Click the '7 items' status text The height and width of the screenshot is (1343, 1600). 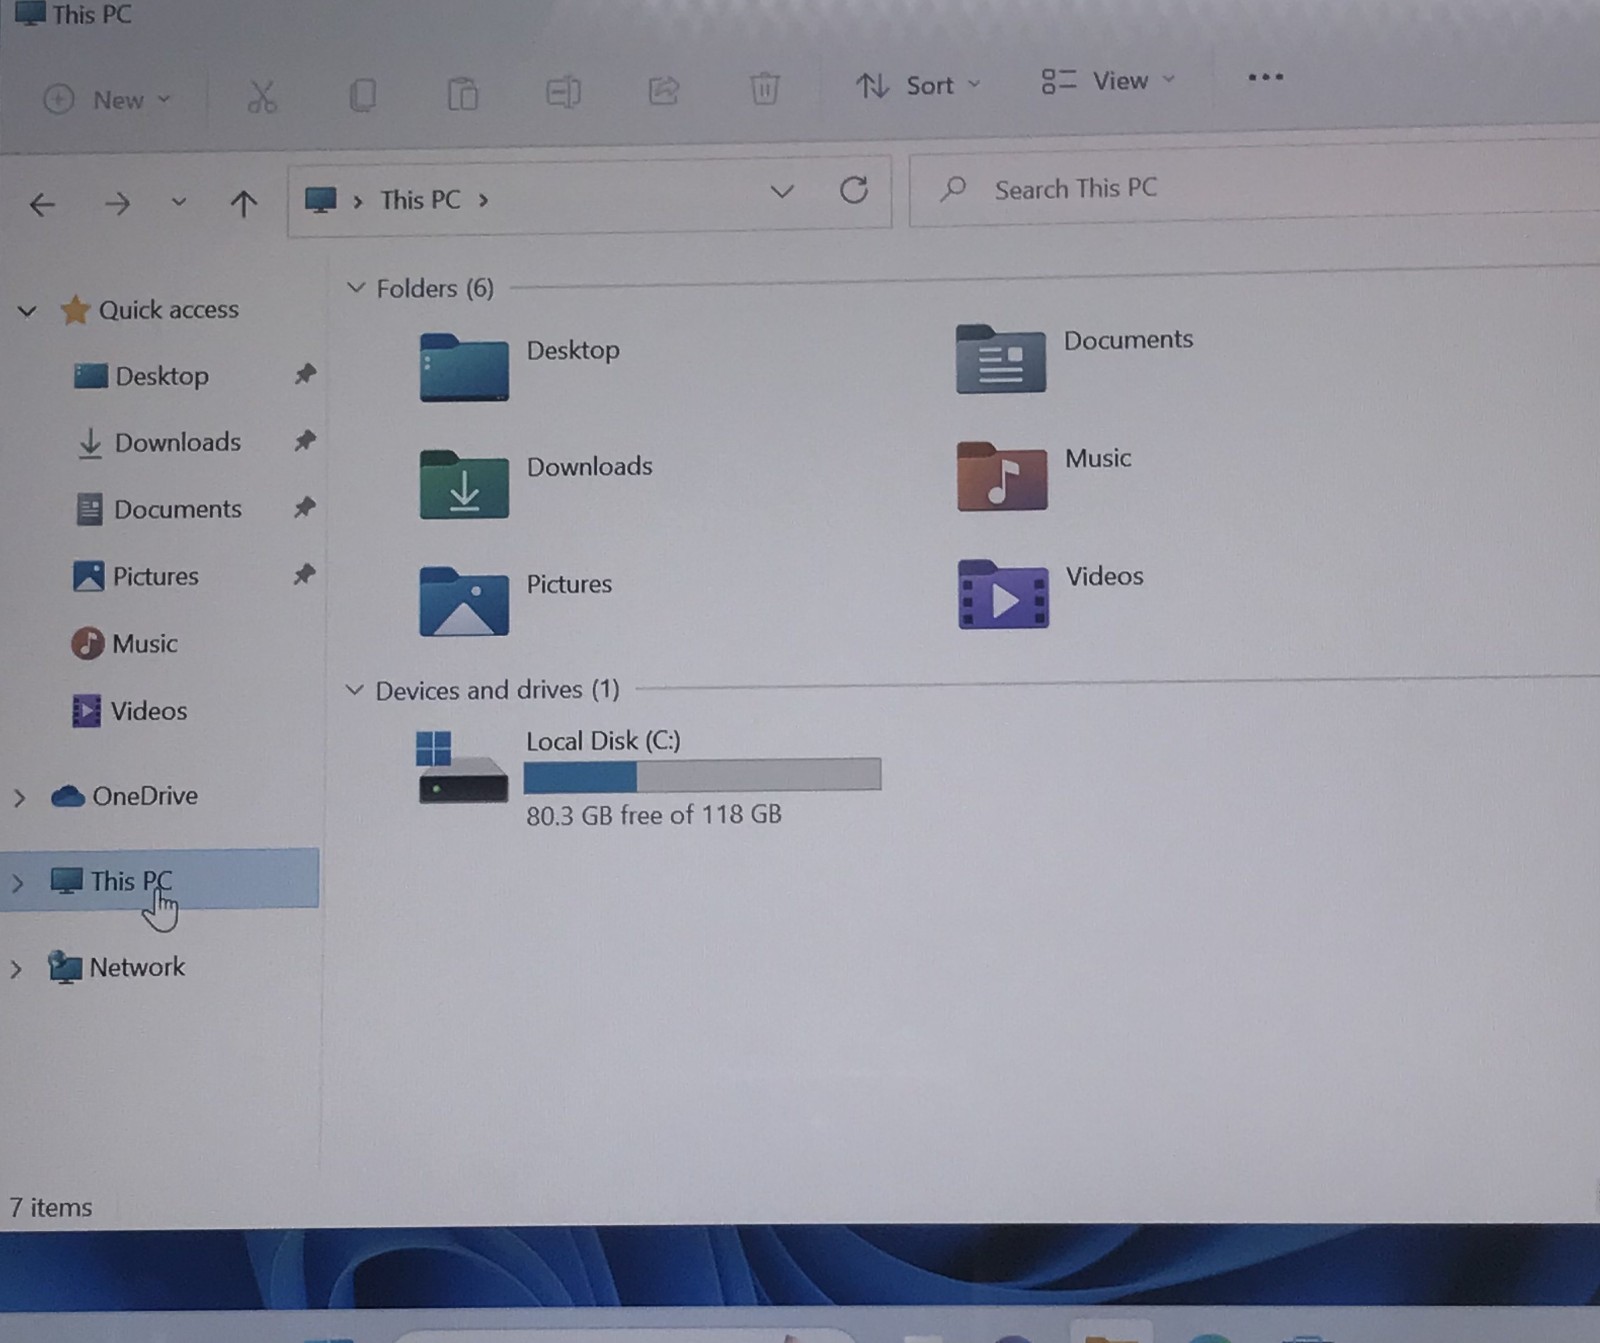click(50, 1208)
